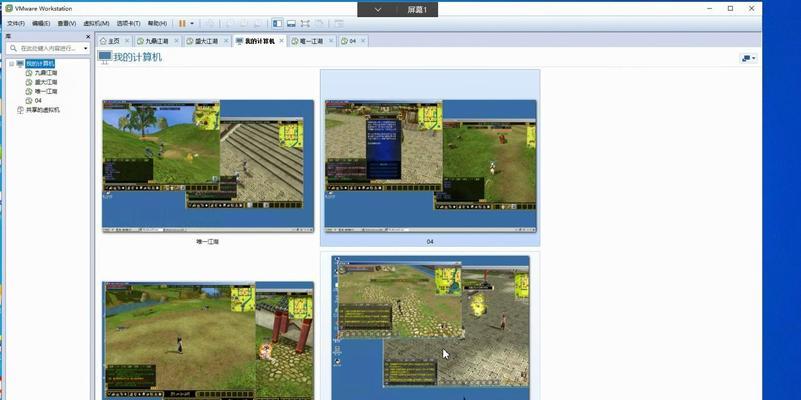The height and width of the screenshot is (400, 801).
Task: Toggle the thumbnail bar toolbar icon
Action: click(291, 23)
